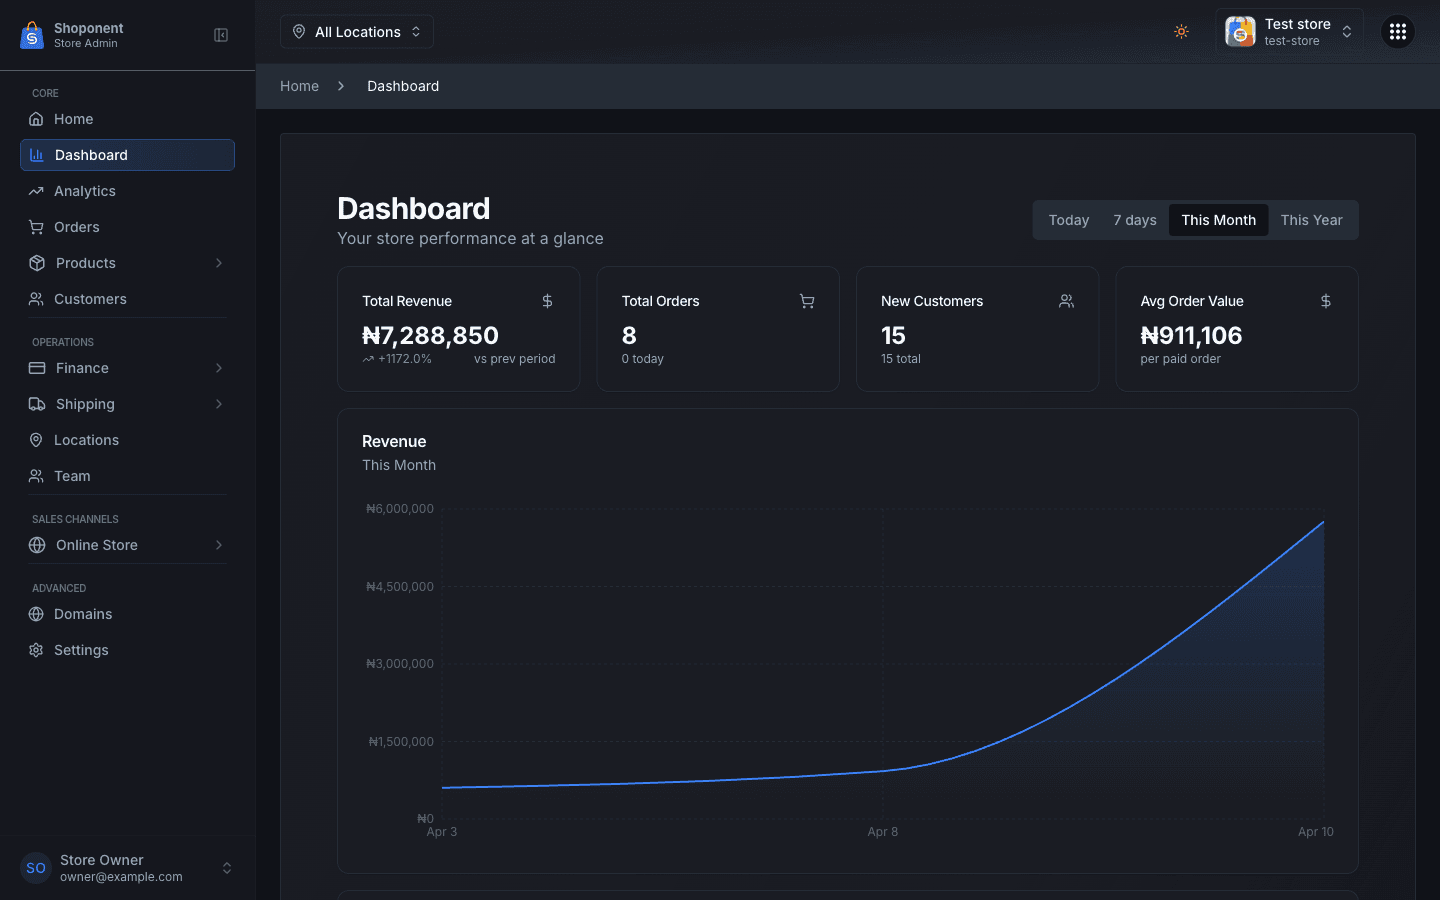Click the Domains globe icon
The height and width of the screenshot is (900, 1440).
(x=36, y=614)
